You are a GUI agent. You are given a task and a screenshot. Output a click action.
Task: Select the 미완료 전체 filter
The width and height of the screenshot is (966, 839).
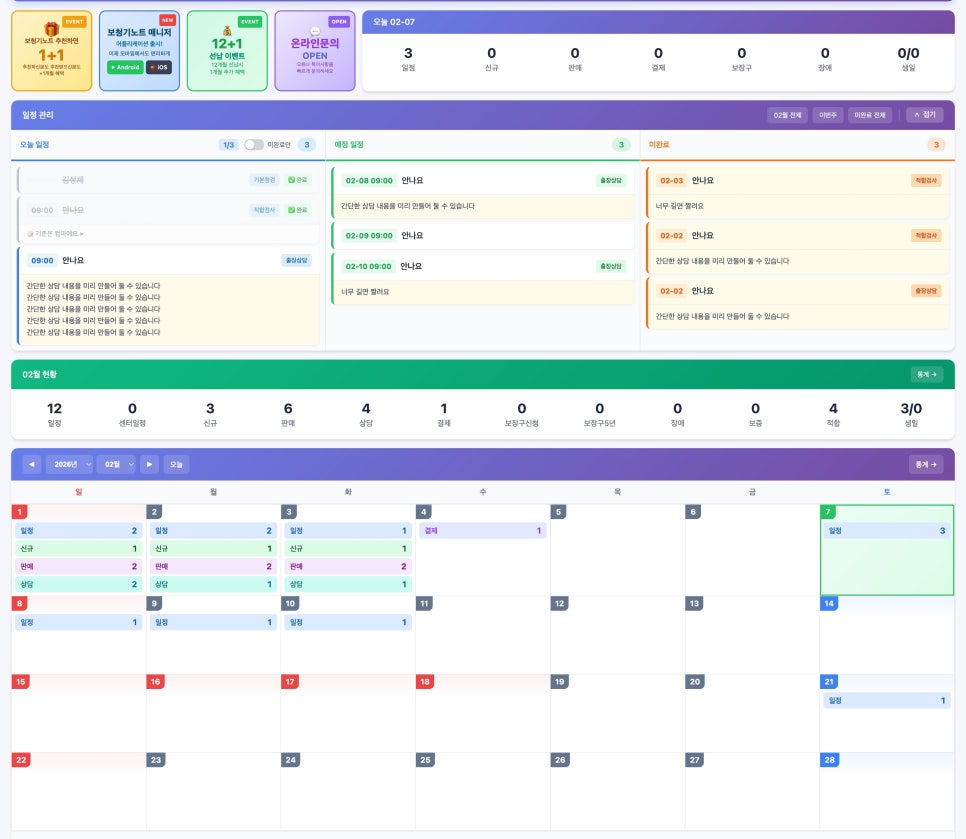coord(868,115)
